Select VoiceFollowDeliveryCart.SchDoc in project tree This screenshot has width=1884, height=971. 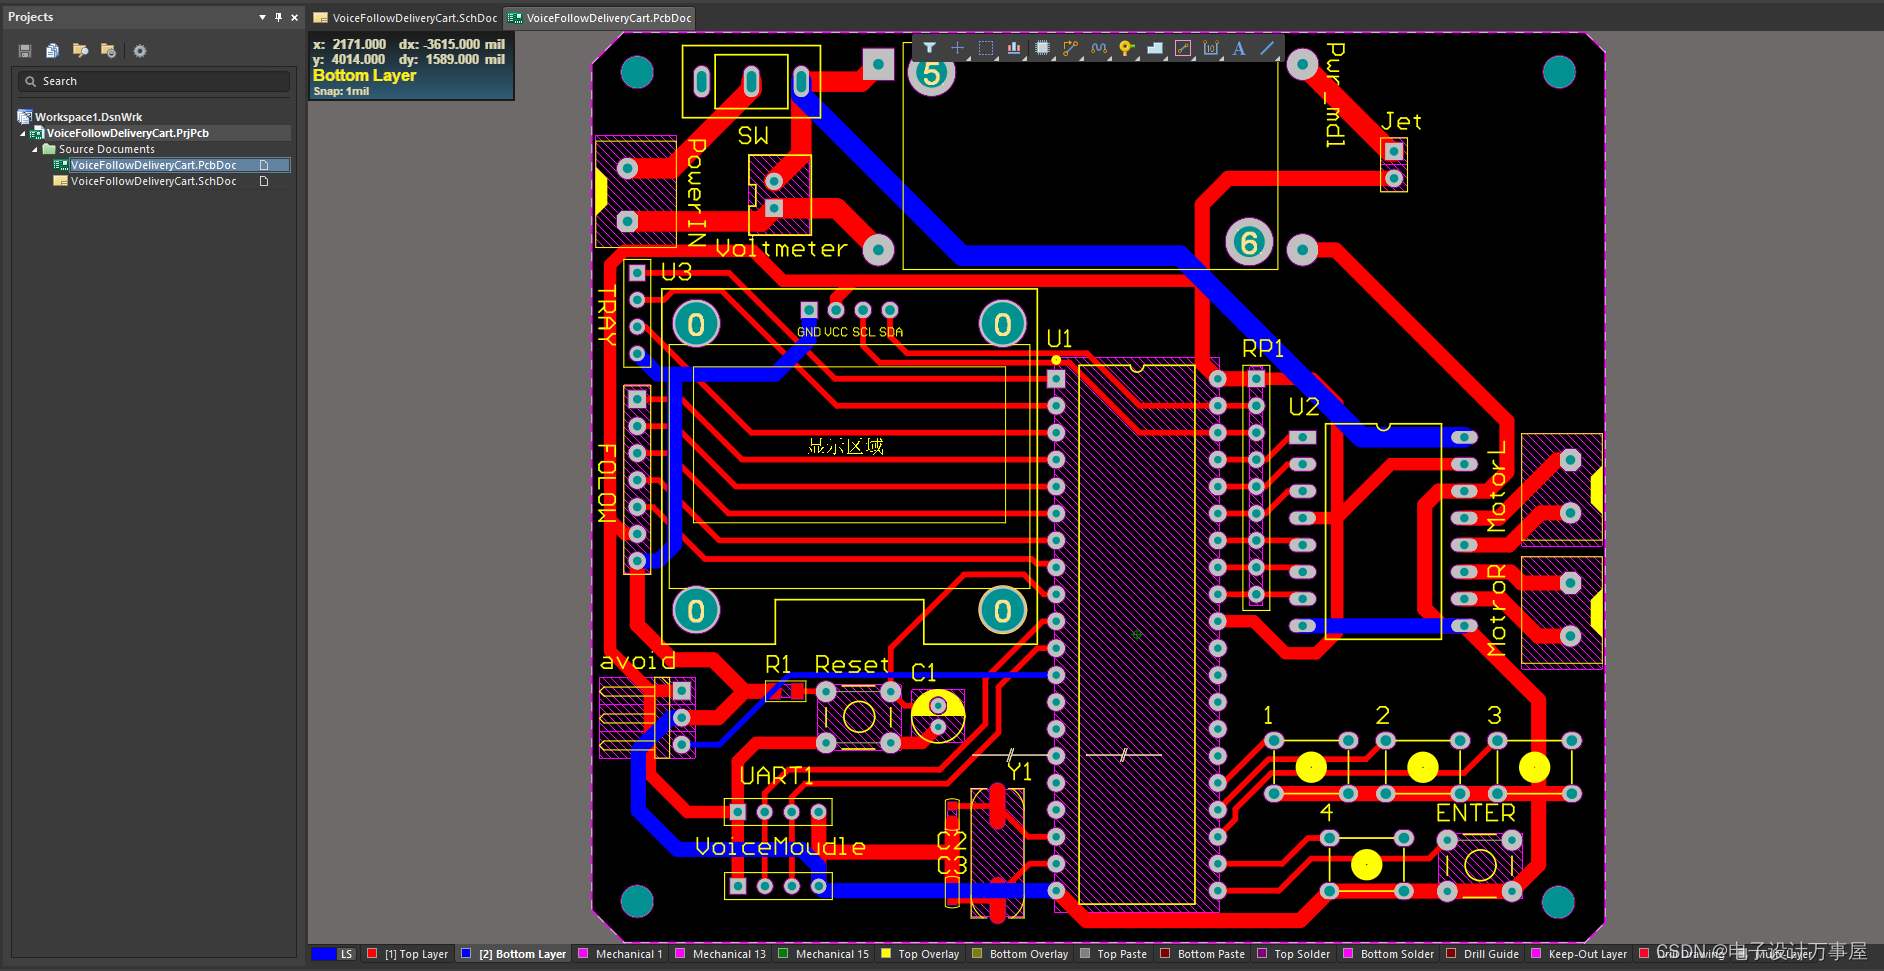tap(153, 181)
